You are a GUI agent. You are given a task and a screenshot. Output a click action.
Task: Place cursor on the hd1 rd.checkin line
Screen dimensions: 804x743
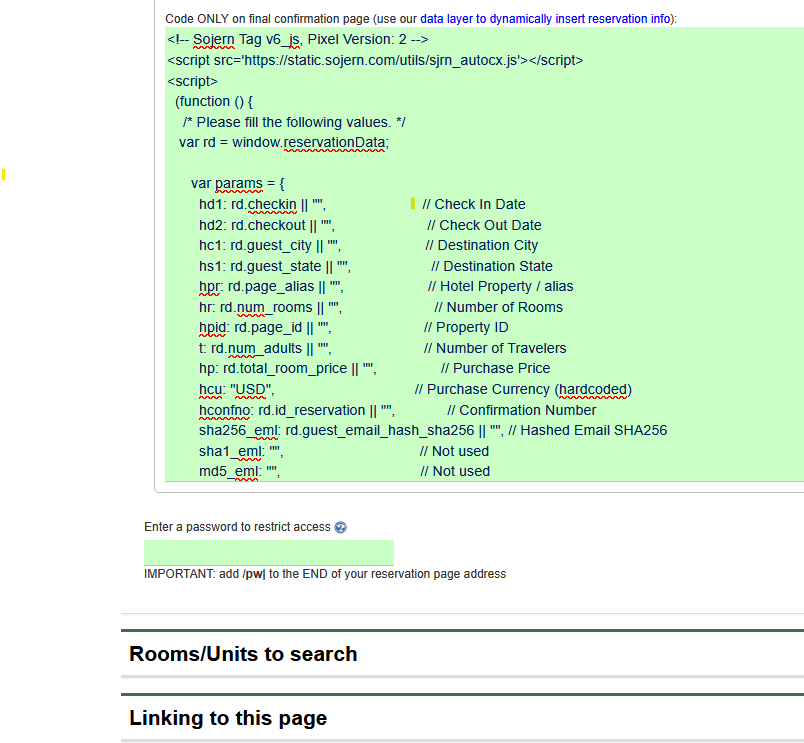pos(262,204)
